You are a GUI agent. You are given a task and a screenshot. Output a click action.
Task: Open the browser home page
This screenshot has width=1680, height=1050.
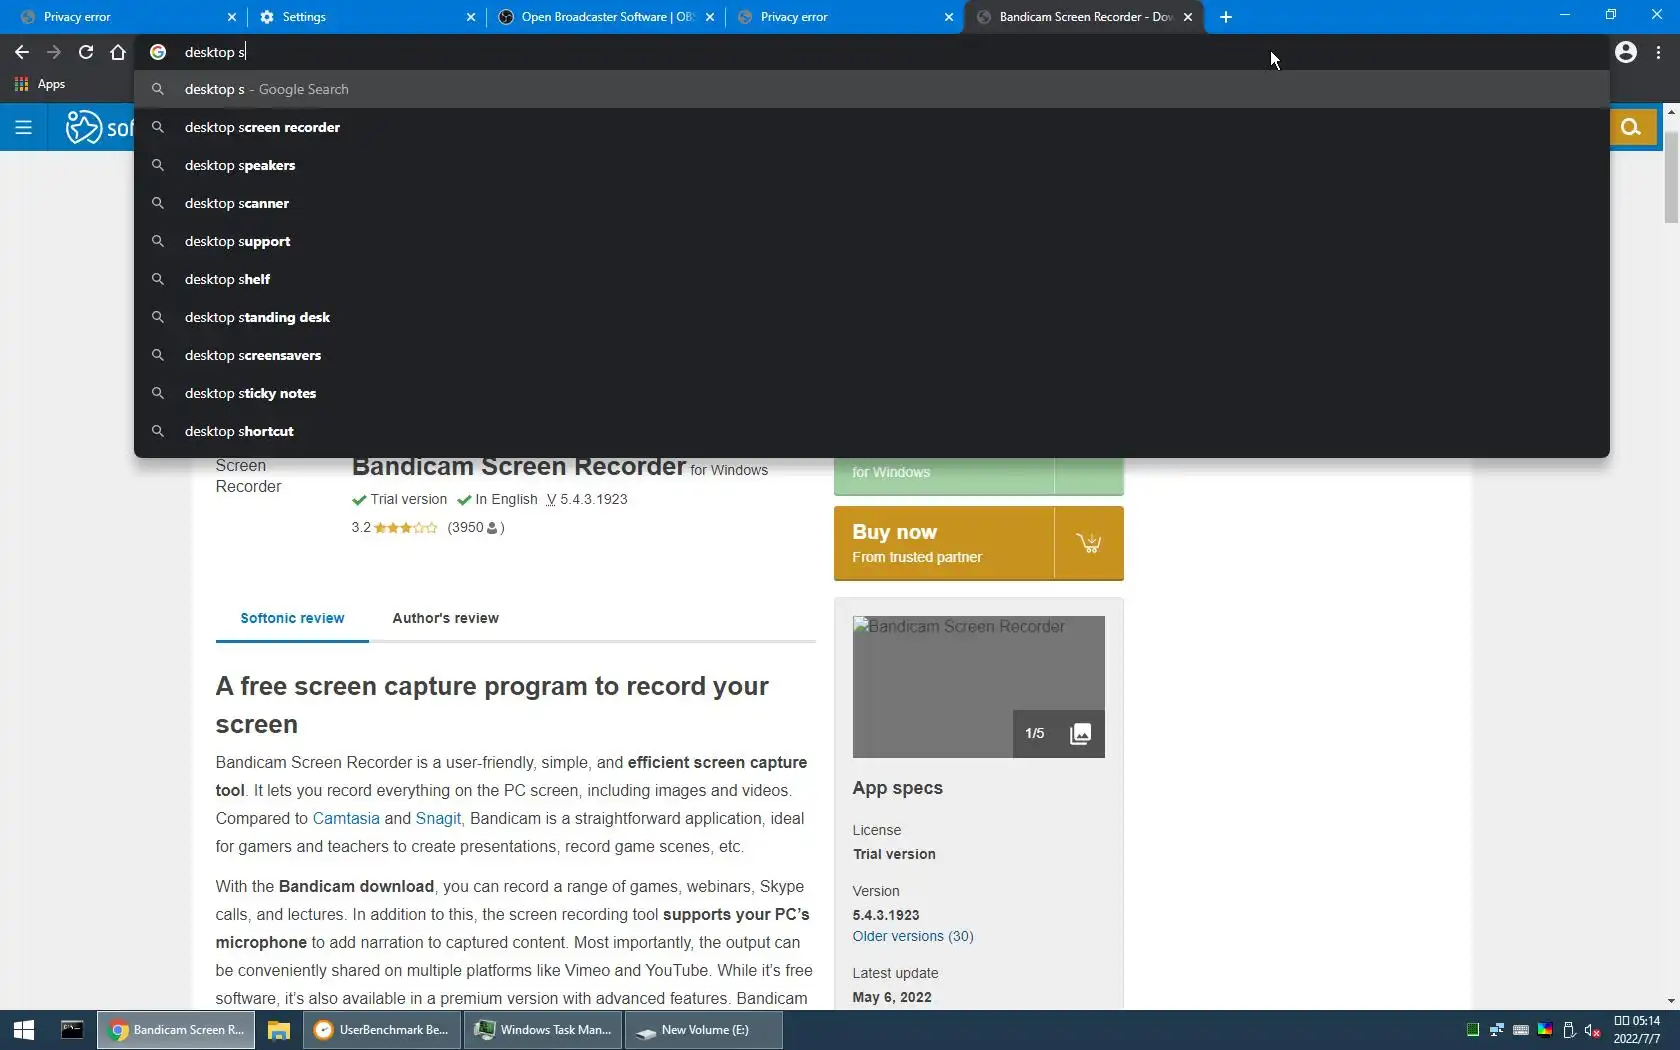pyautogui.click(x=118, y=52)
